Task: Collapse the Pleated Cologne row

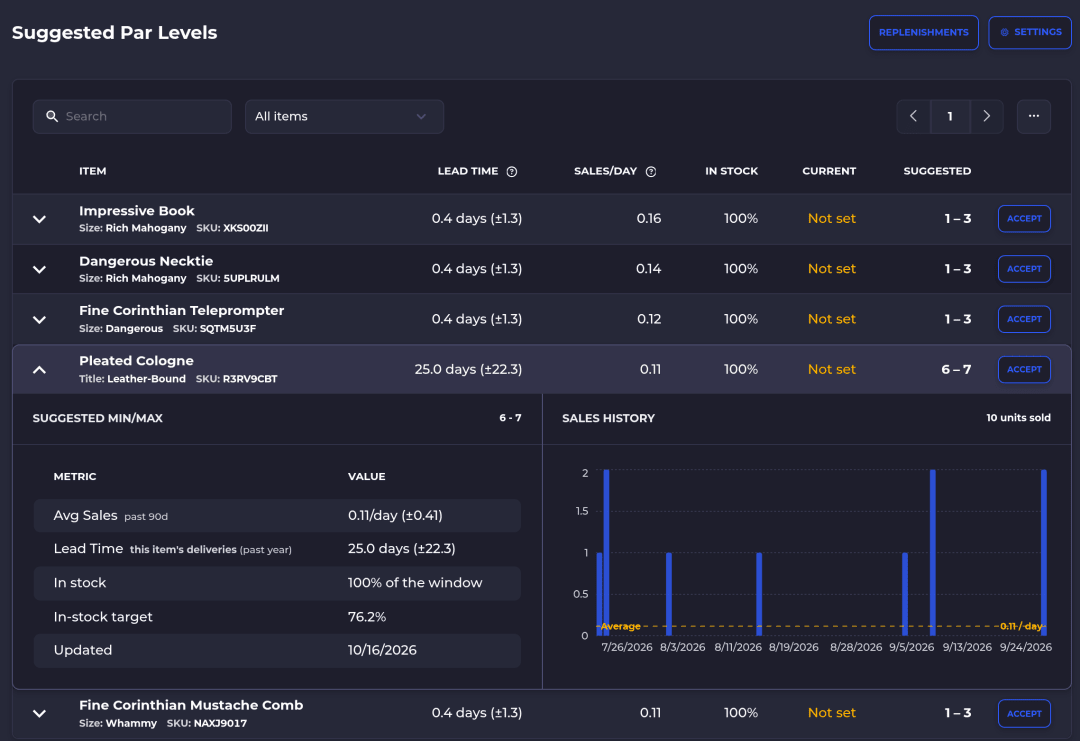Action: [39, 370]
